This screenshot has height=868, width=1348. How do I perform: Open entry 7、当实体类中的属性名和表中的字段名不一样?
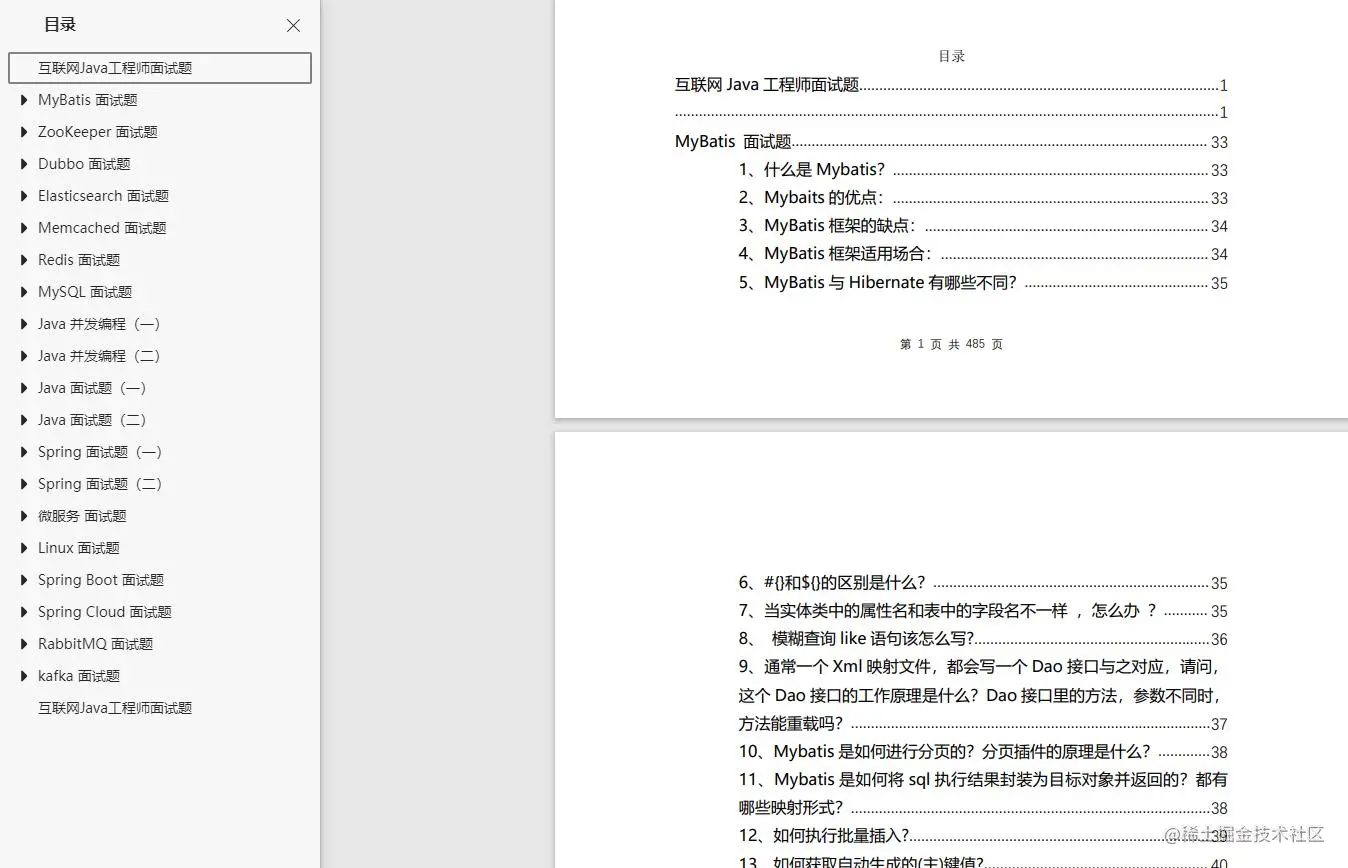pyautogui.click(x=983, y=611)
